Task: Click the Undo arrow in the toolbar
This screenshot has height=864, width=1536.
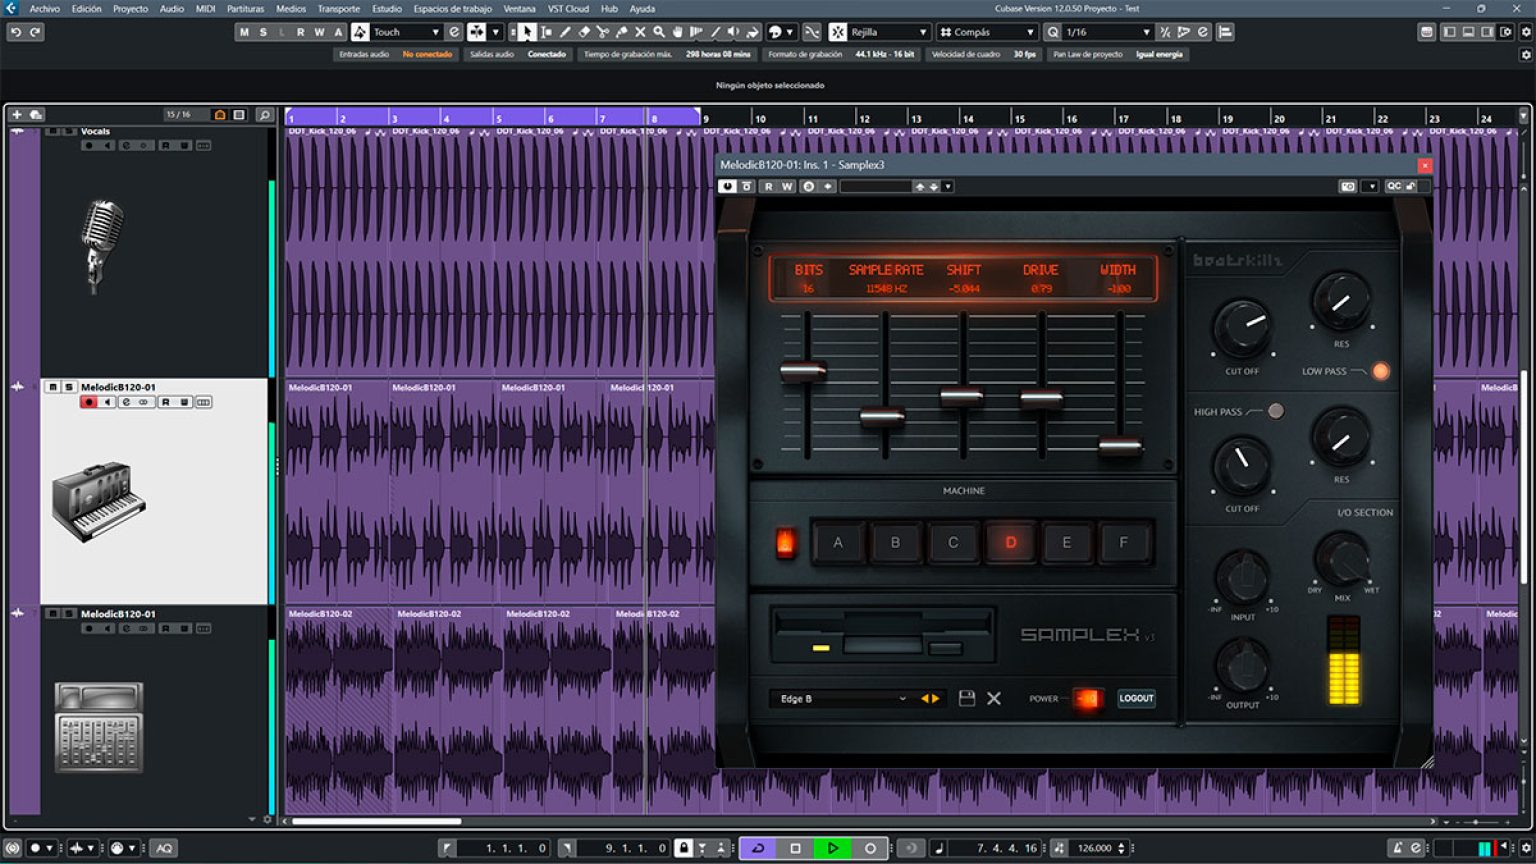Action: [x=15, y=32]
